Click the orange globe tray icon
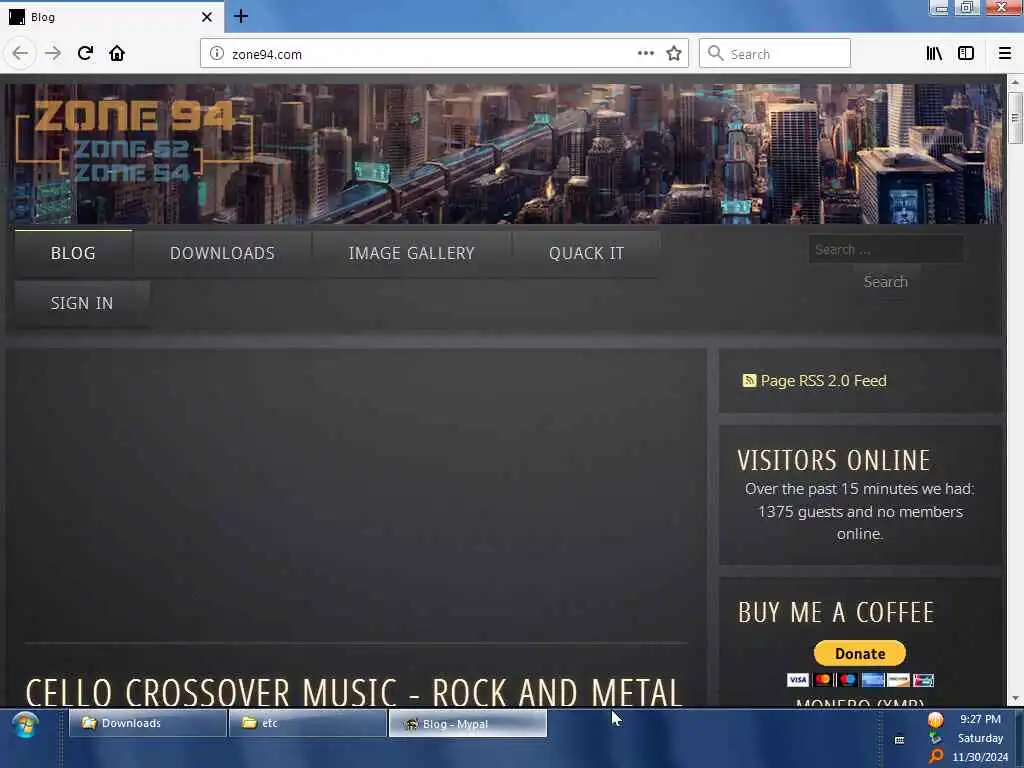1024x768 pixels. [x=936, y=720]
